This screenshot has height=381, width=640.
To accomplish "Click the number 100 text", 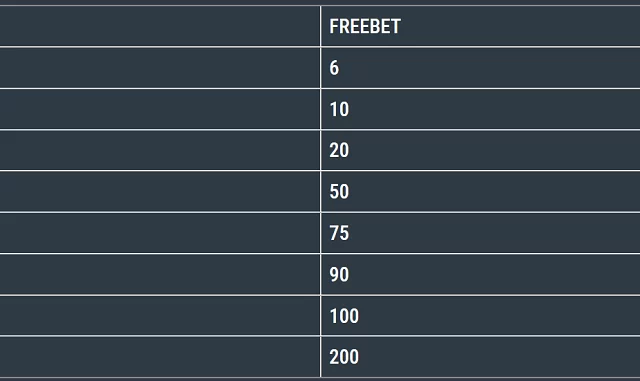I will tap(344, 316).
